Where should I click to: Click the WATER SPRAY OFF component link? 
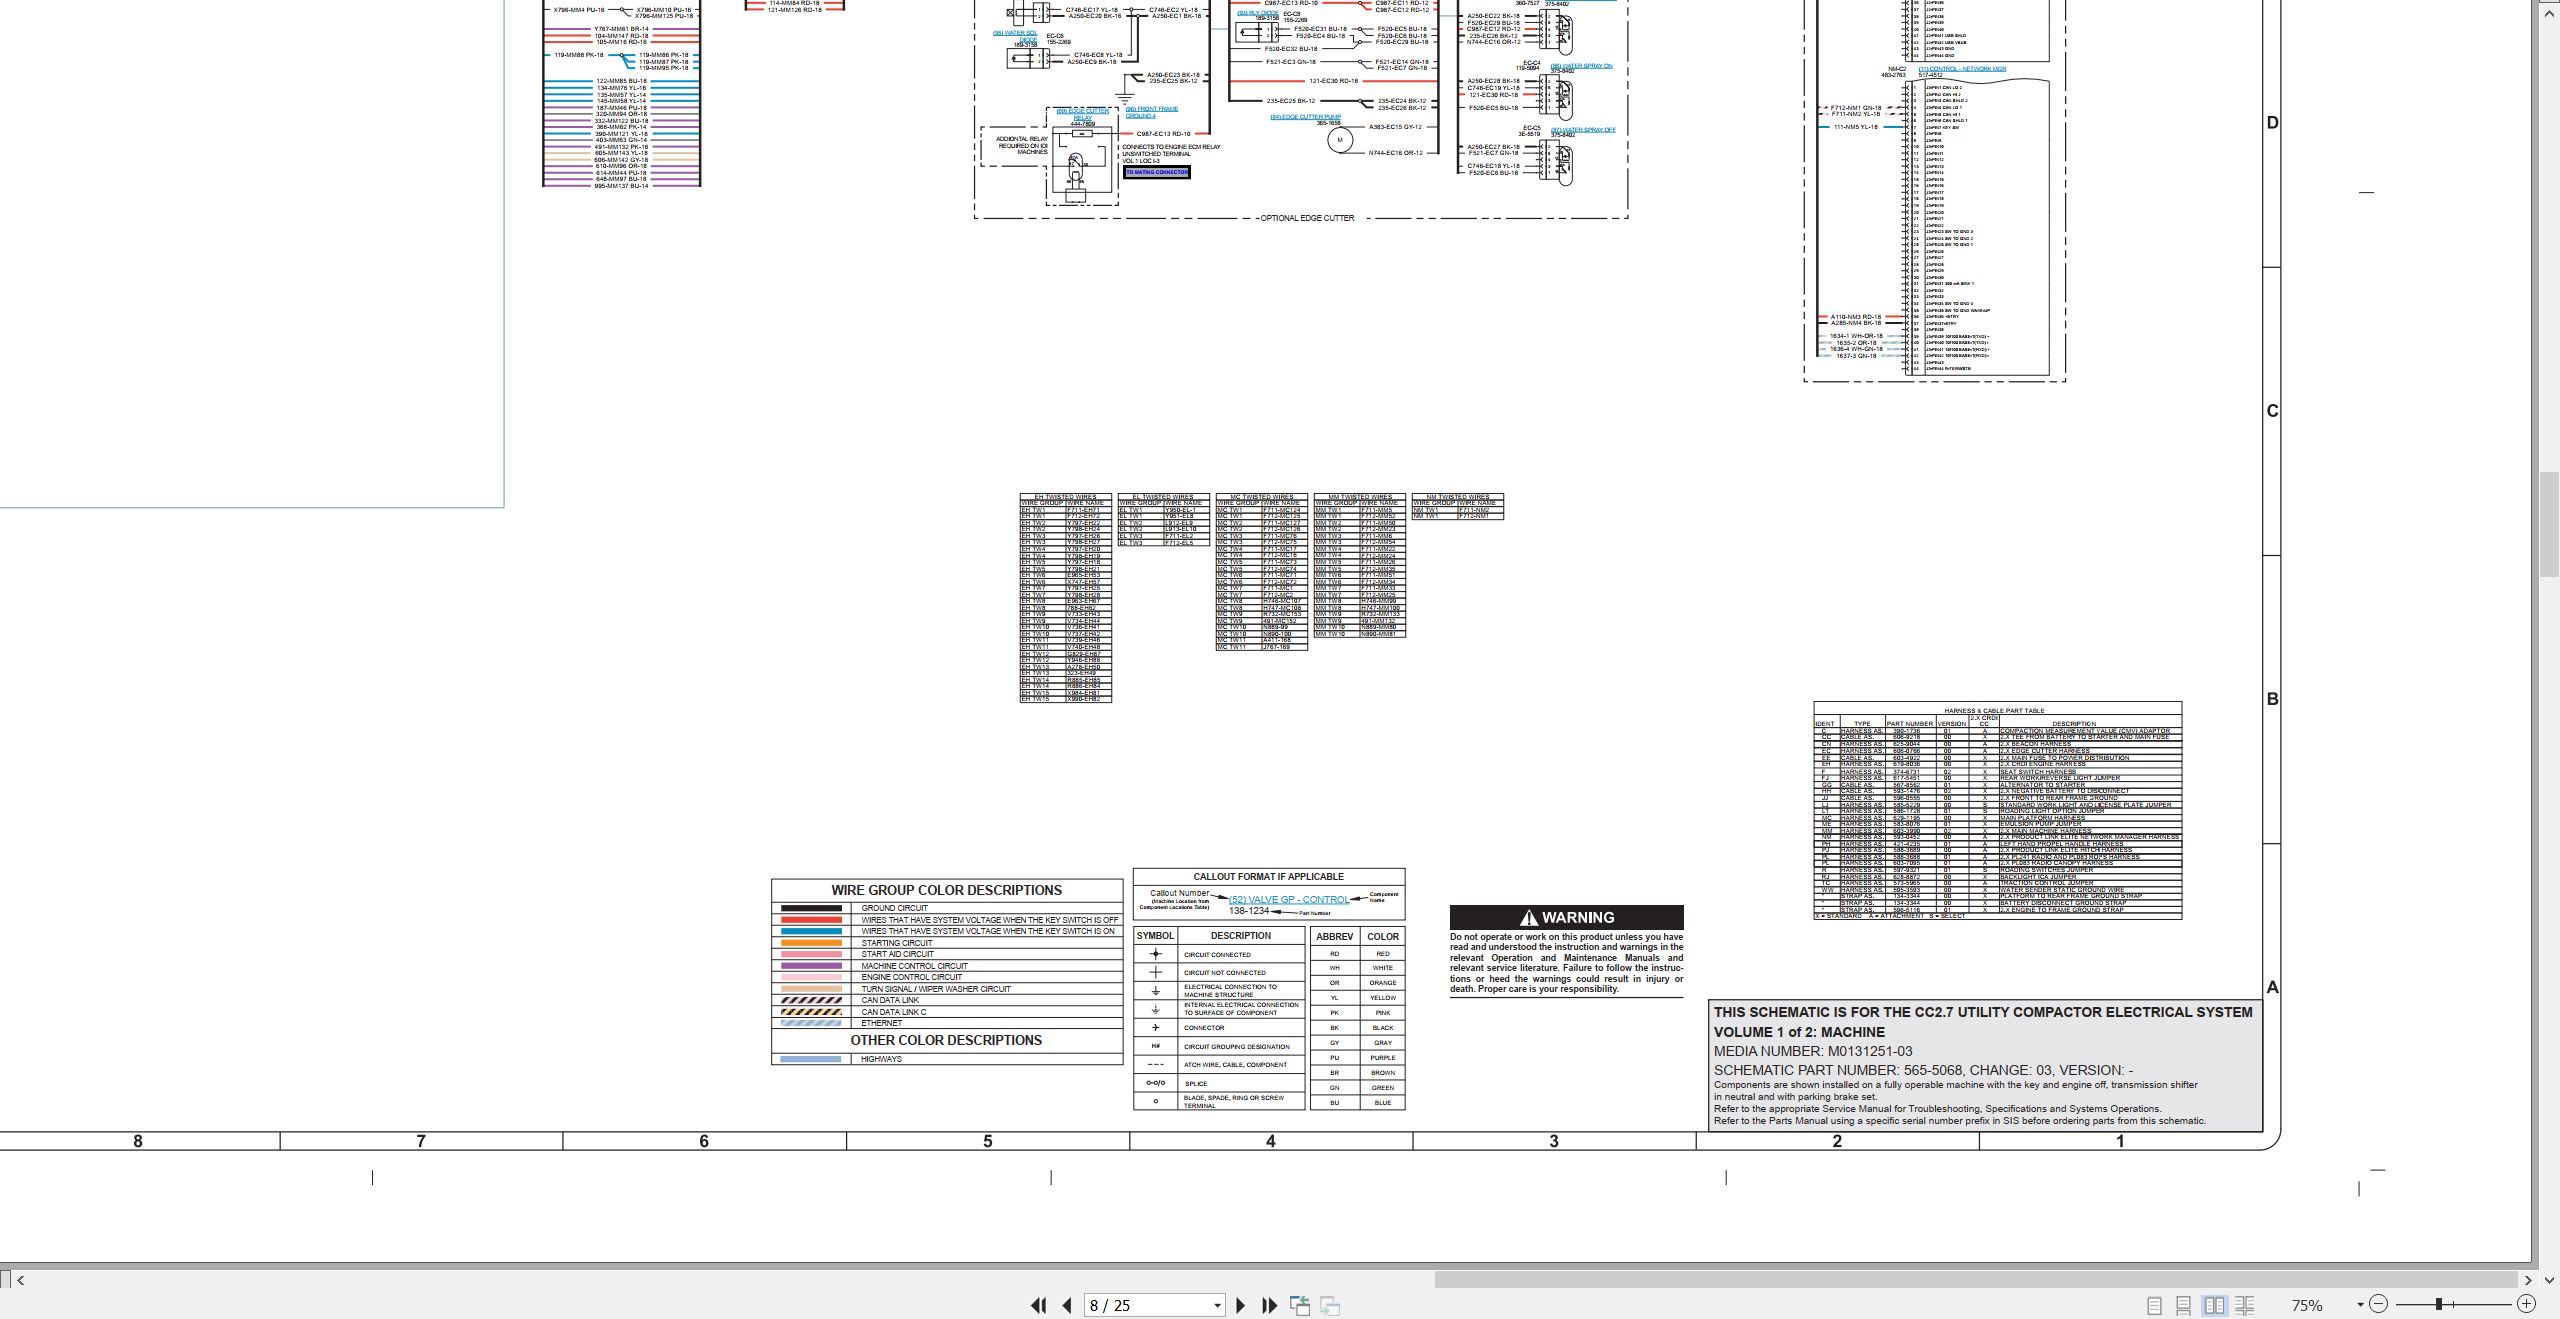click(x=1583, y=130)
